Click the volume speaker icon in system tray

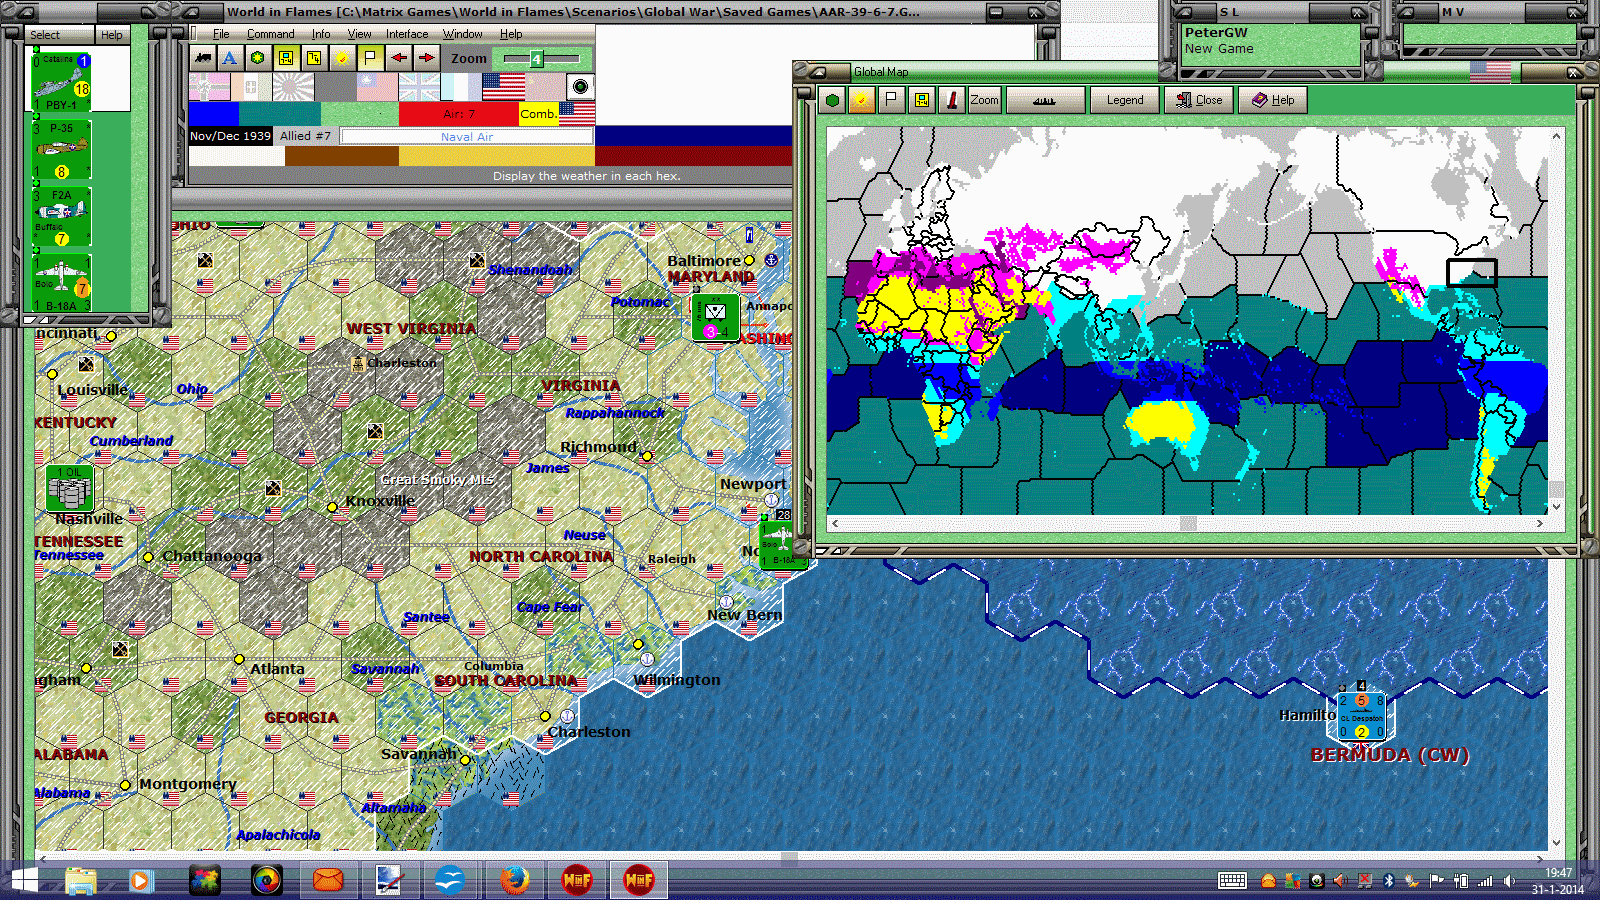[x=1509, y=881]
